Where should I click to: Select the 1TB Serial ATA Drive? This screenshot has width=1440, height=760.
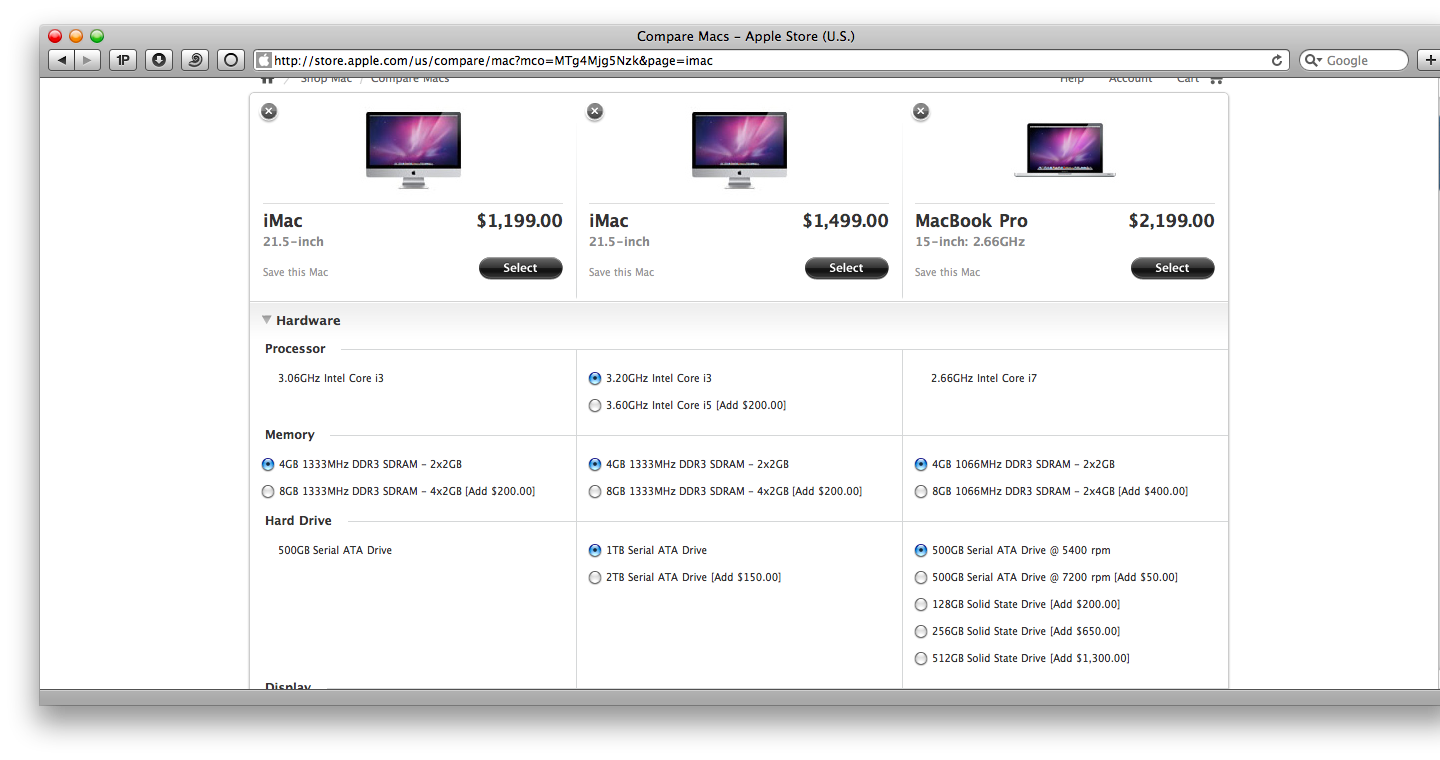click(x=595, y=550)
